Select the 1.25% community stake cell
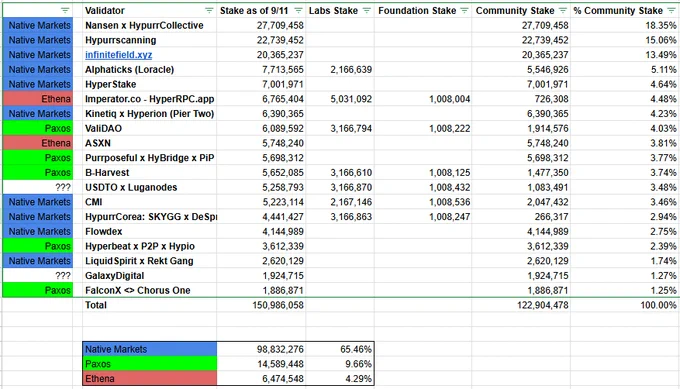680x389 pixels. [625, 291]
